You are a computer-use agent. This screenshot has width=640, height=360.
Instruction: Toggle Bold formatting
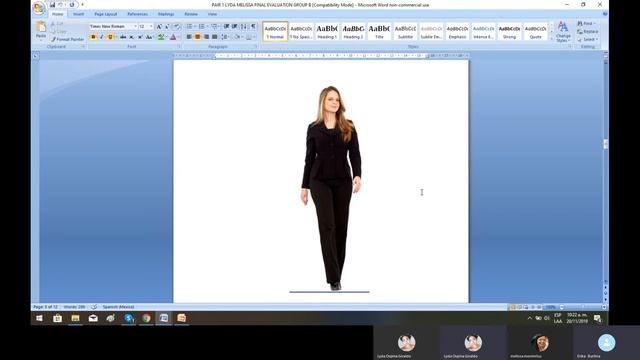(93, 37)
